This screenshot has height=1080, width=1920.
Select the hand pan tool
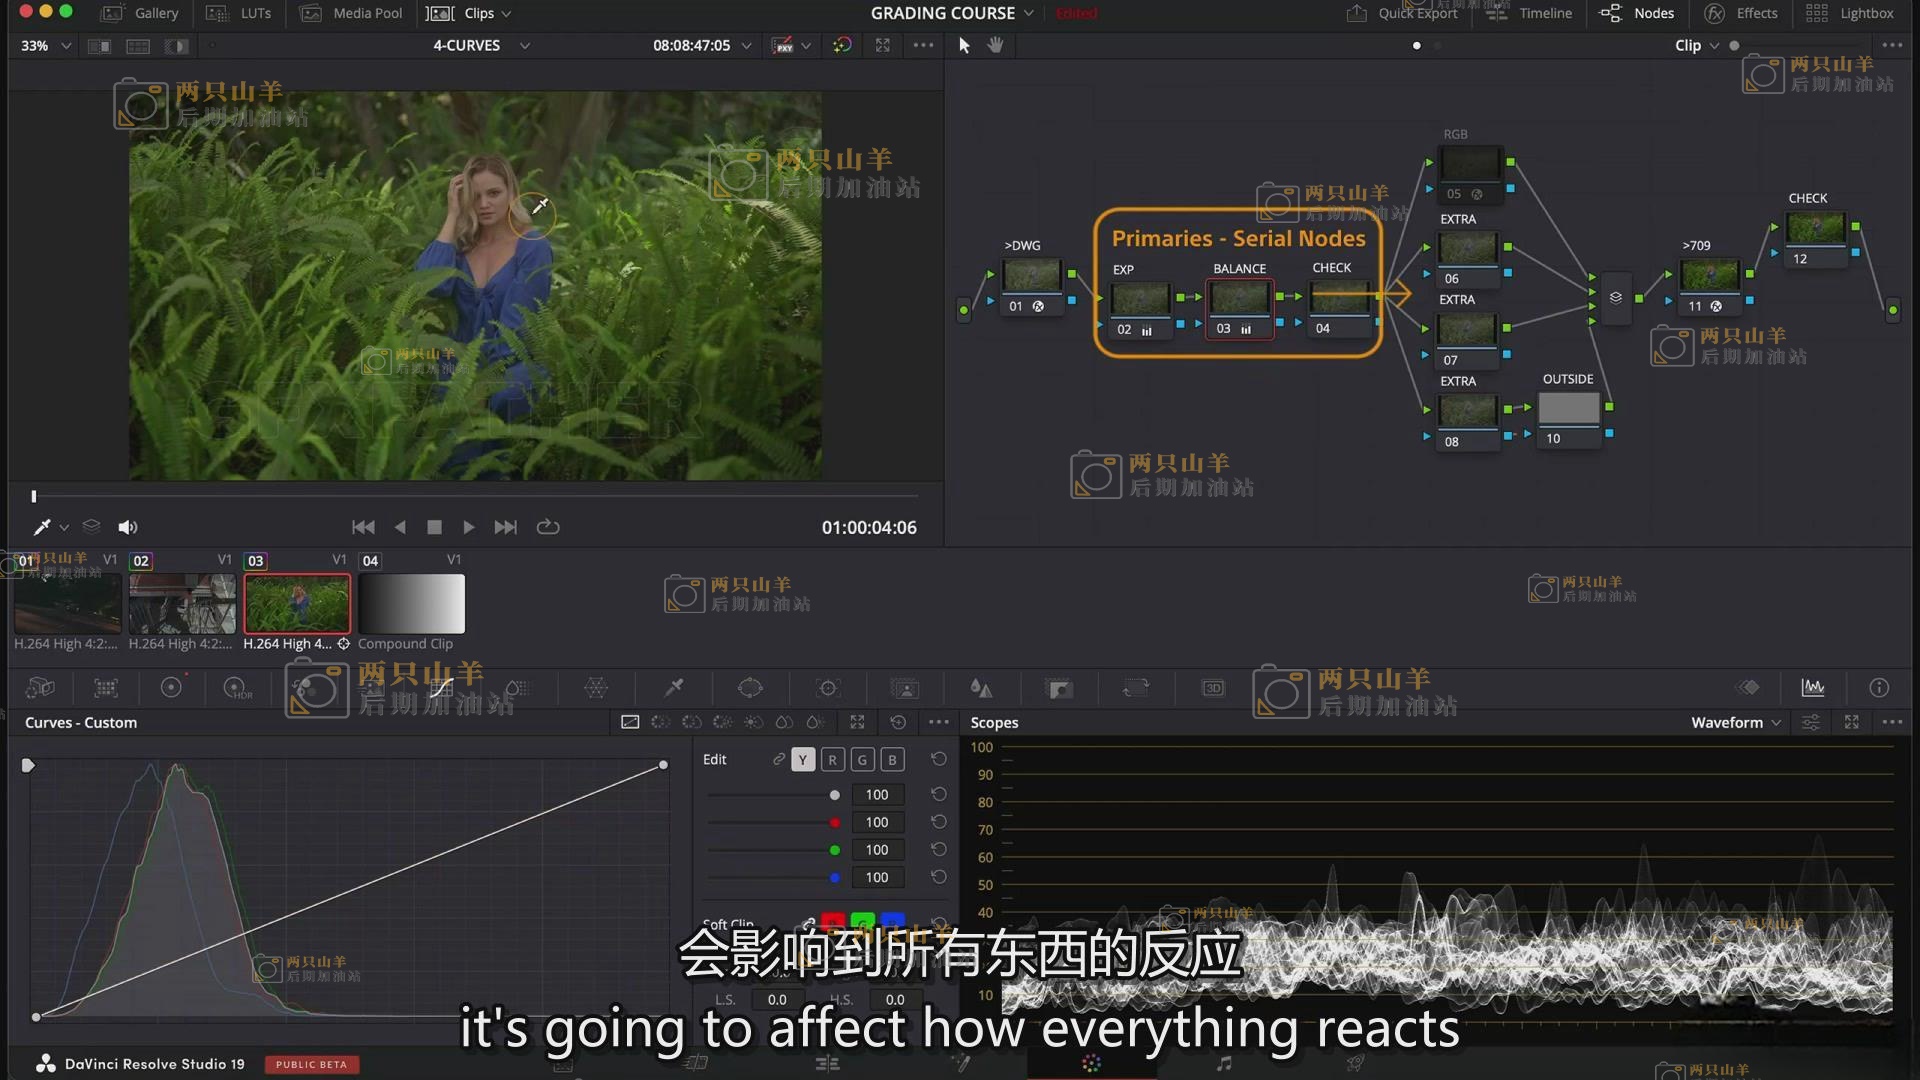(x=996, y=45)
